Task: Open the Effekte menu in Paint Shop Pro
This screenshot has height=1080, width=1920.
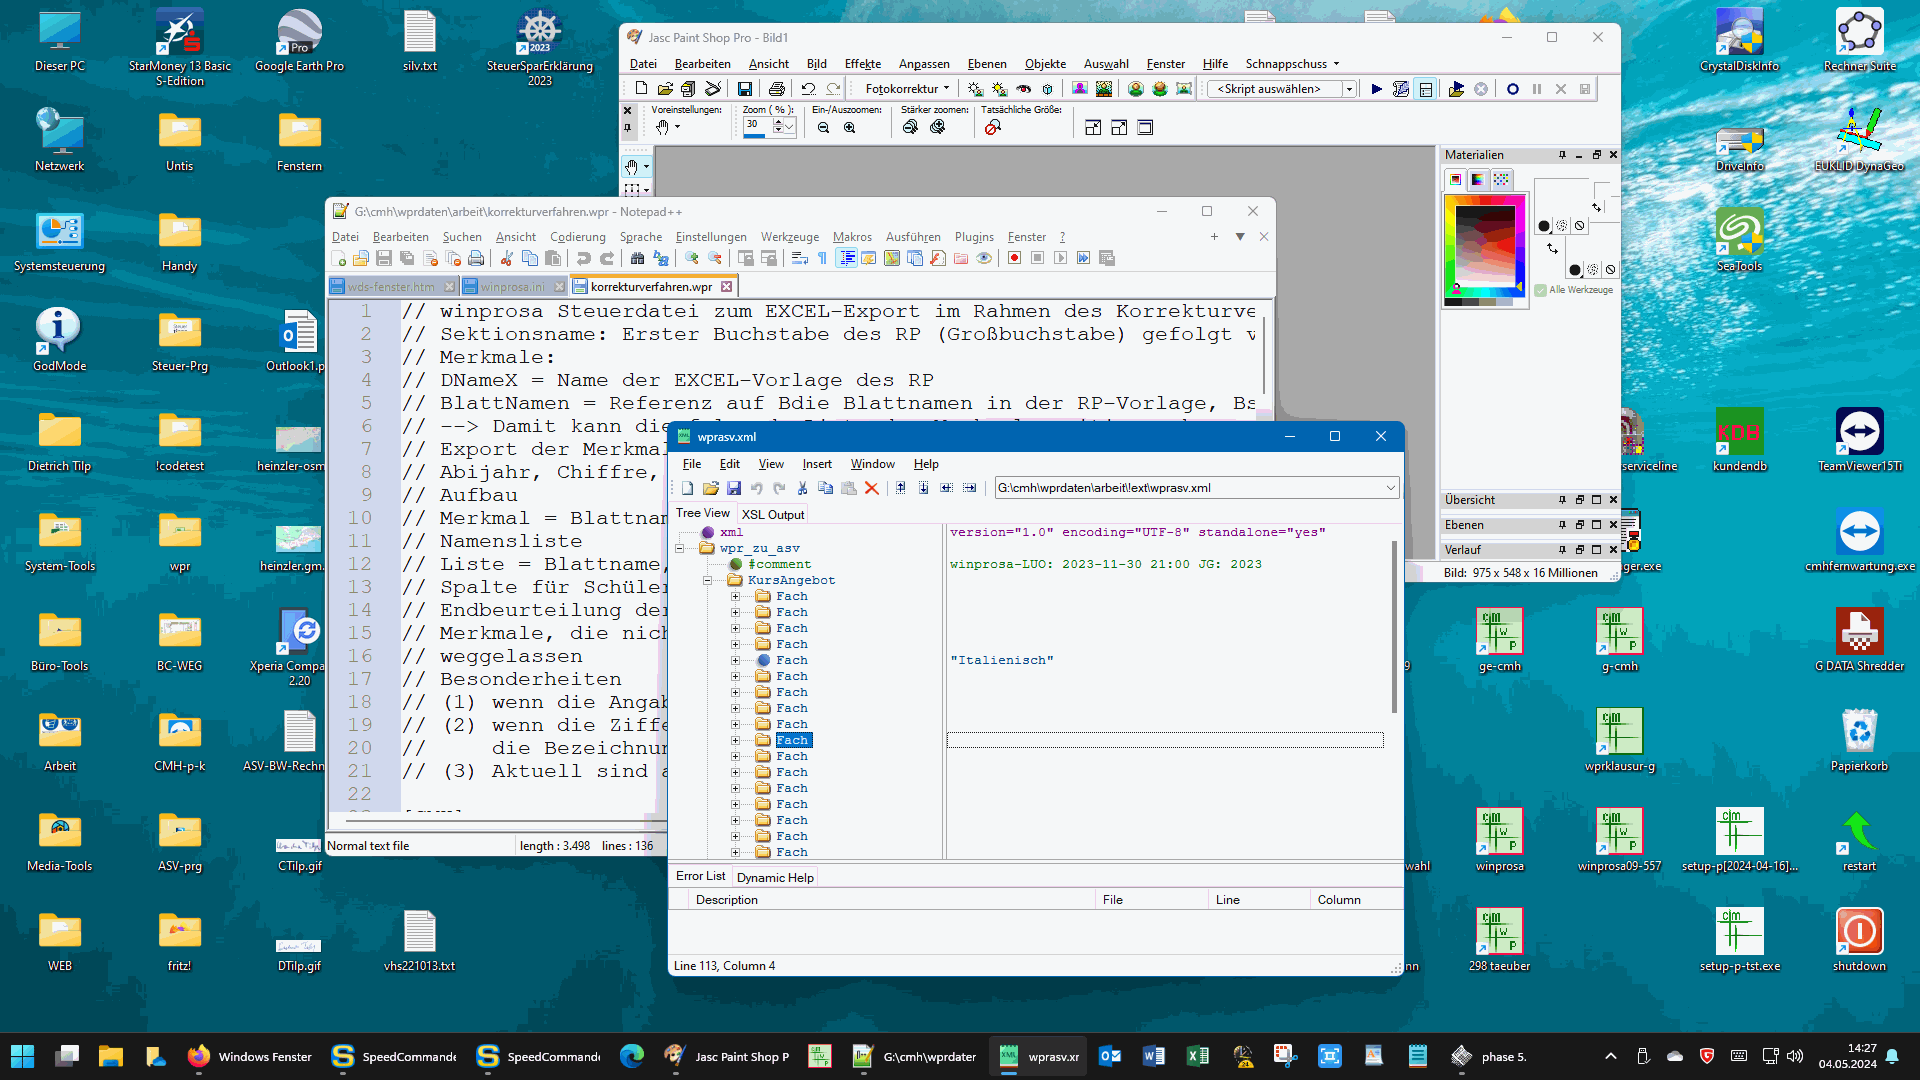Action: tap(862, 64)
